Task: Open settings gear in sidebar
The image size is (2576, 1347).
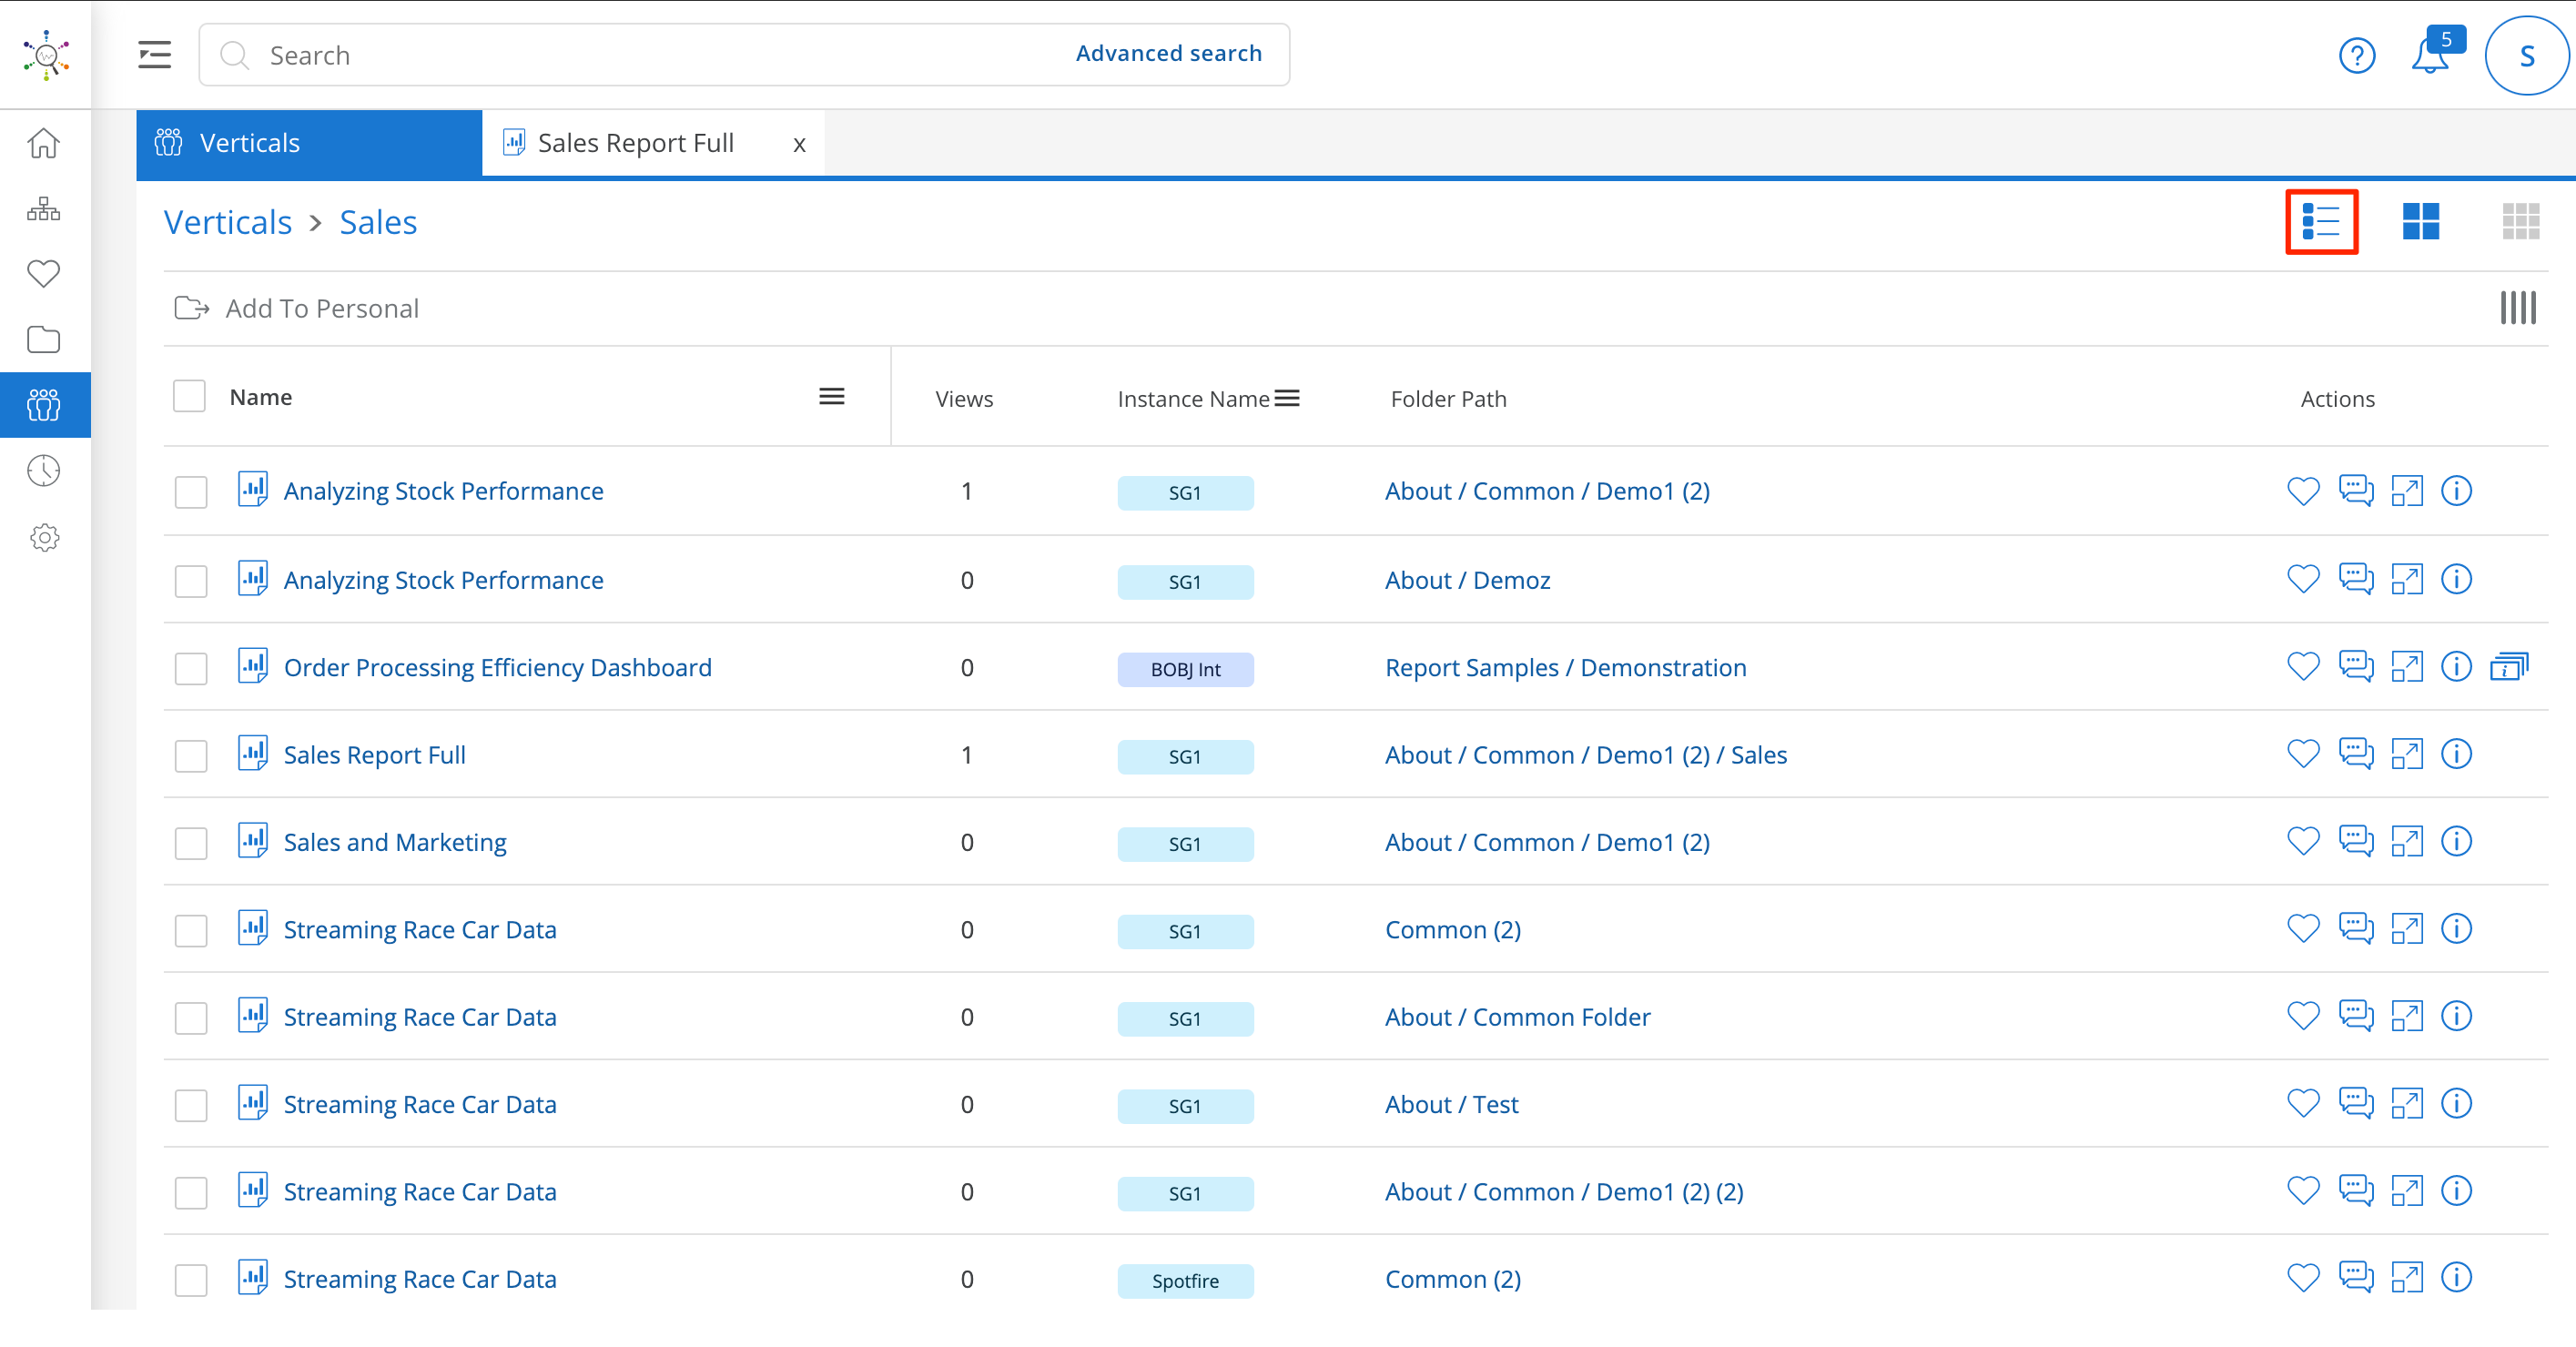Action: [44, 538]
